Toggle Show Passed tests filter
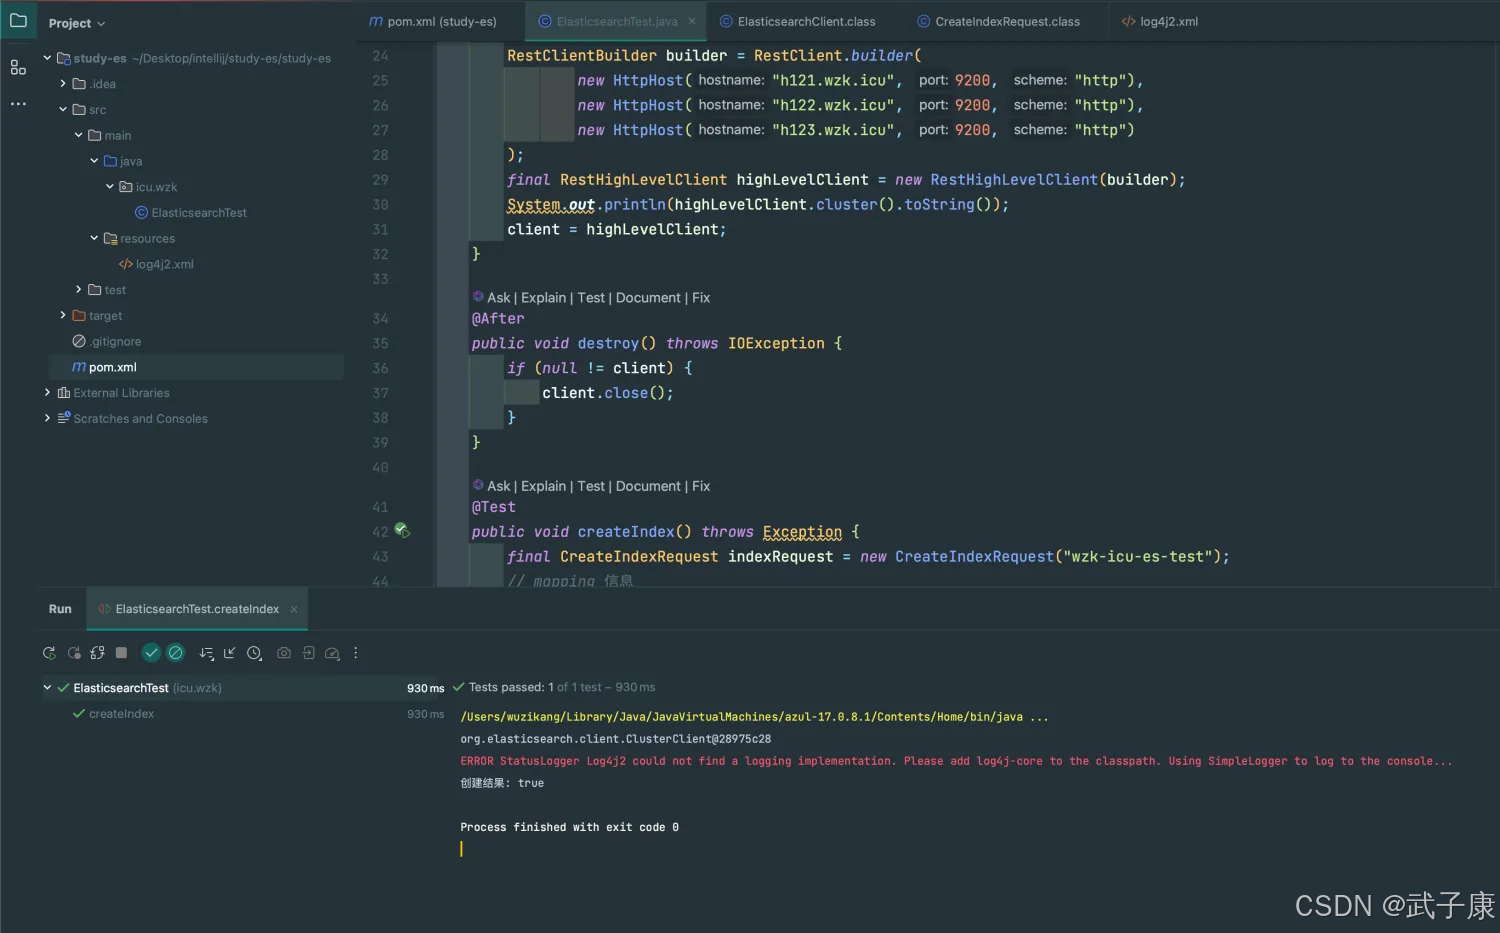The height and width of the screenshot is (933, 1500). pos(151,653)
